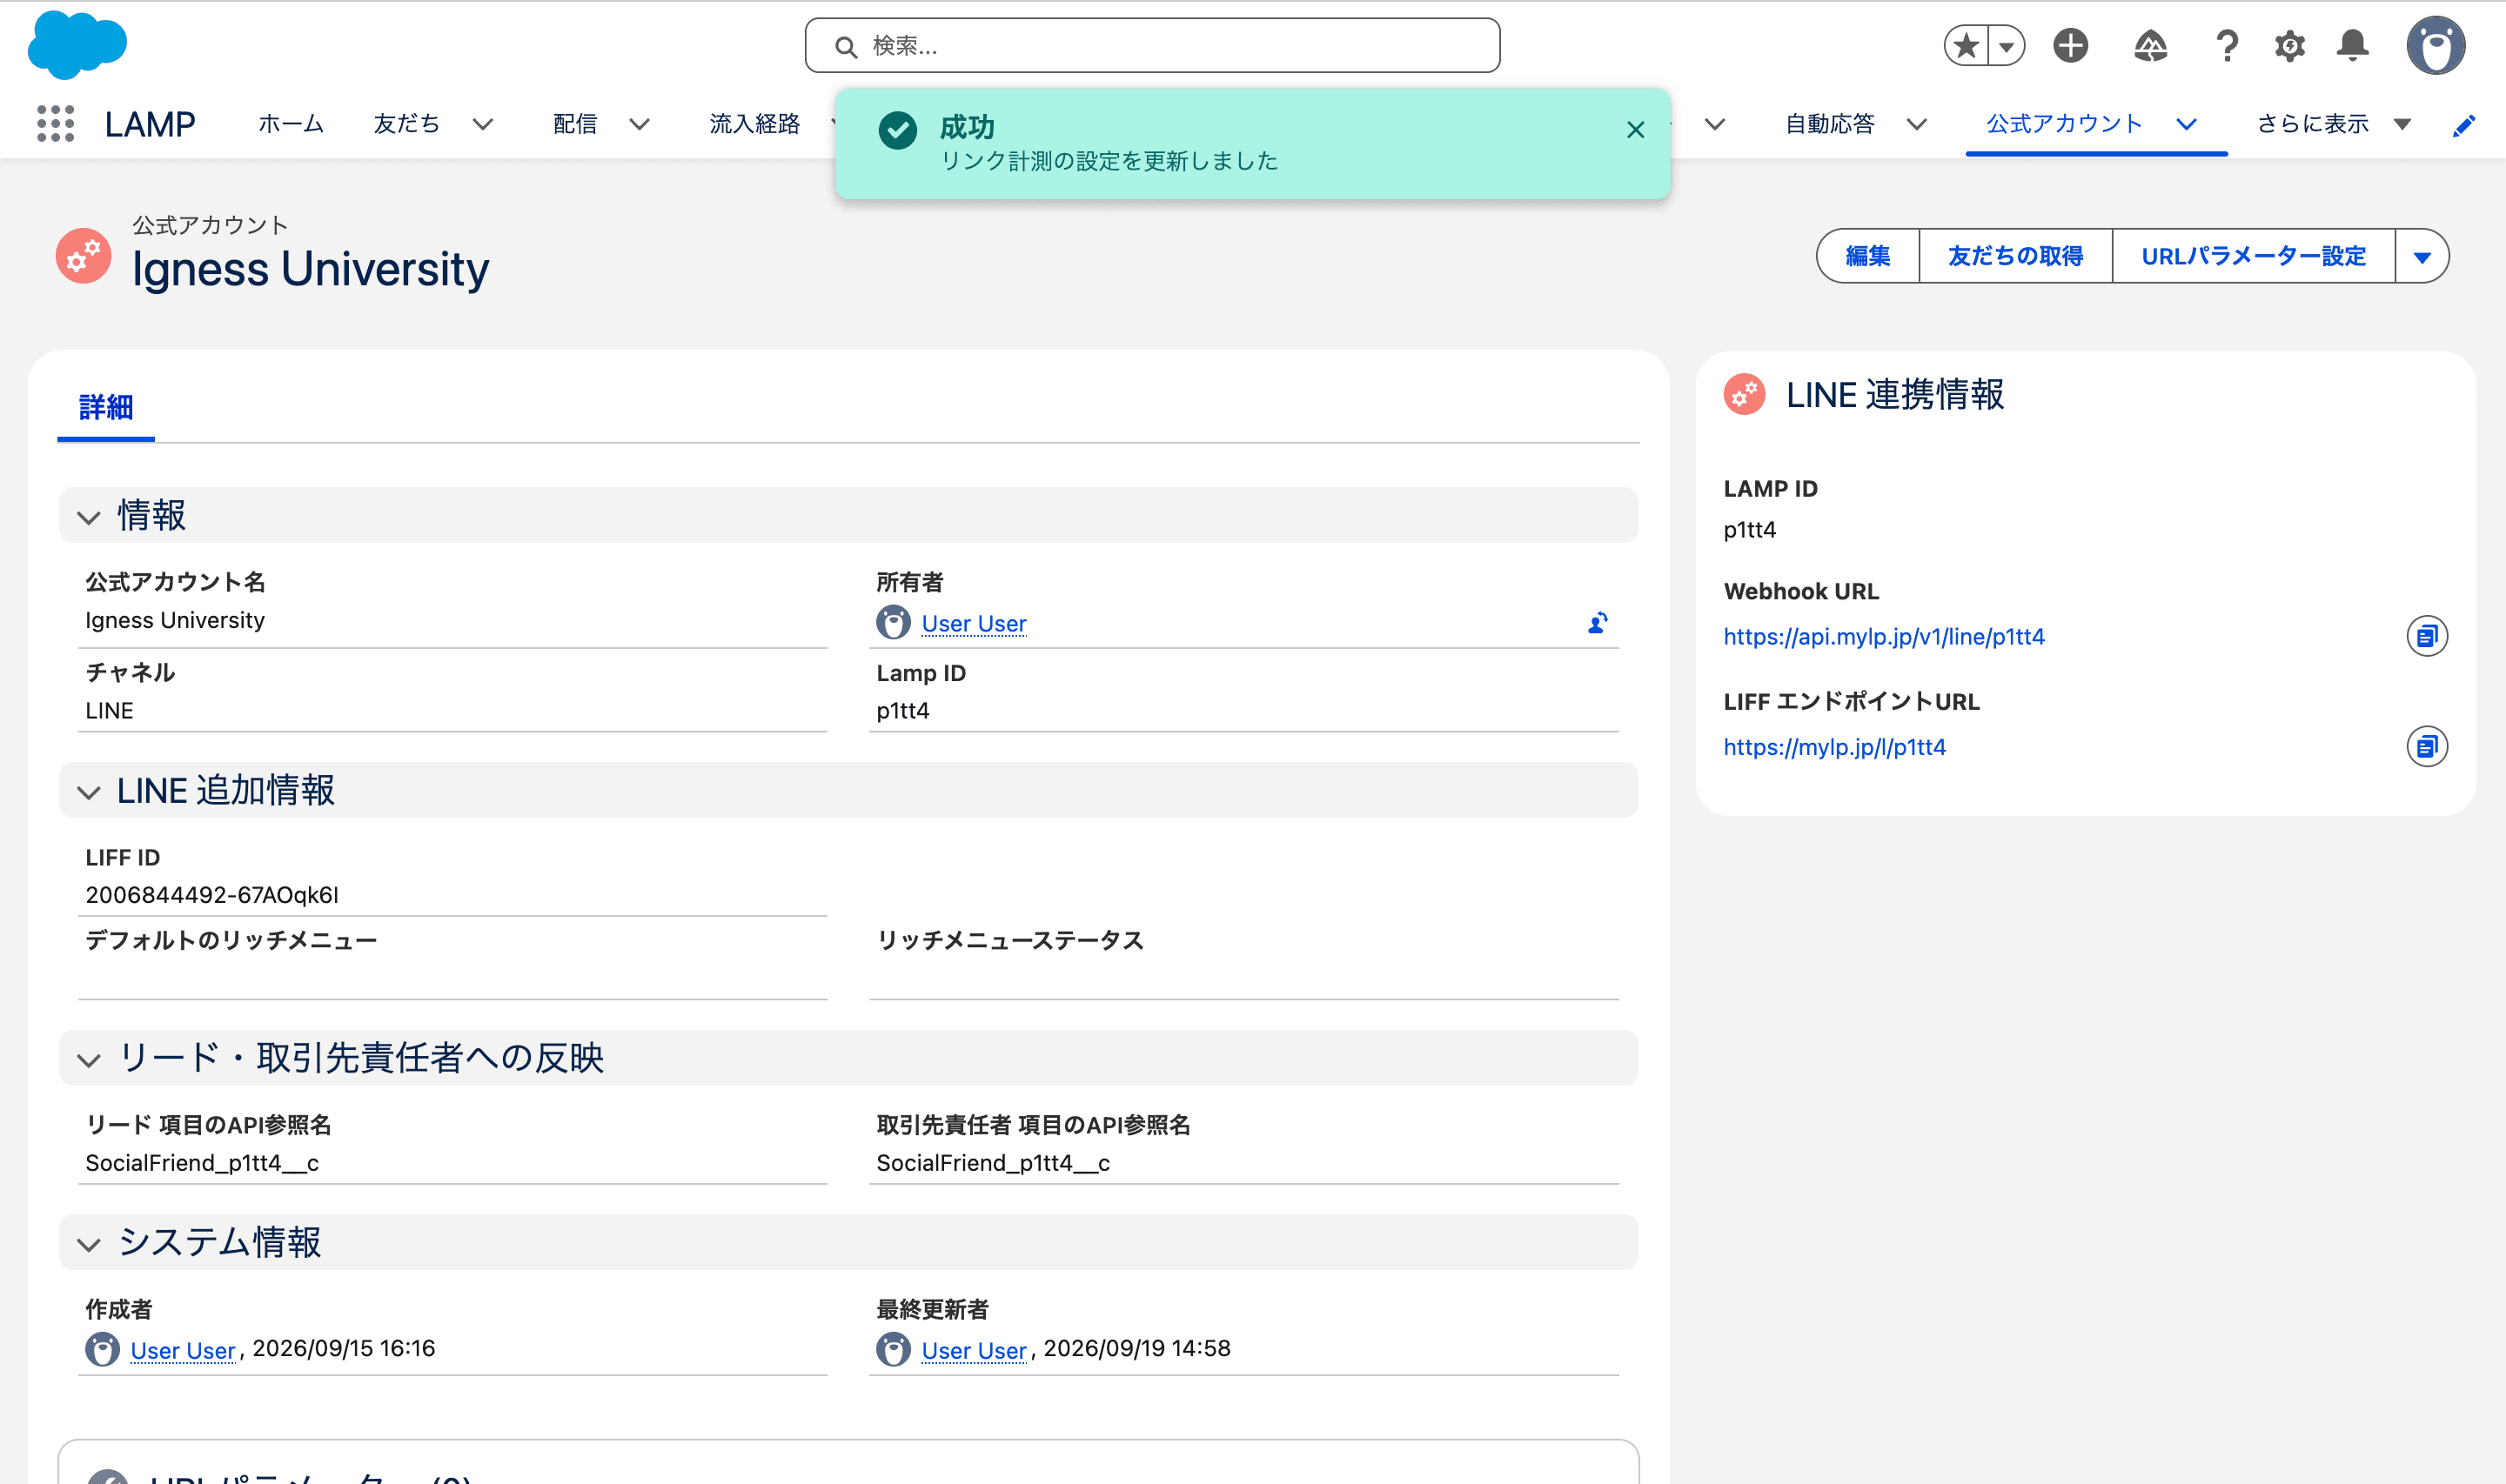Focus the 検索 search field
This screenshot has height=1484, width=2506.
coord(1152,46)
